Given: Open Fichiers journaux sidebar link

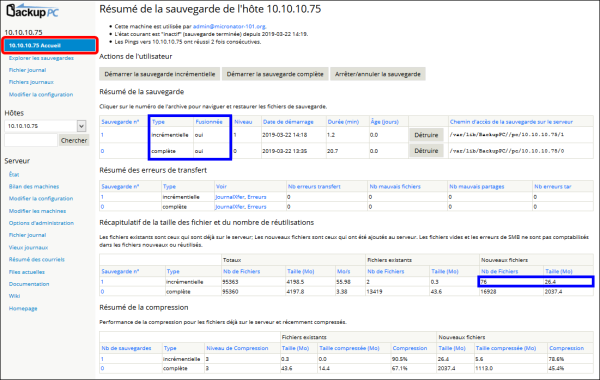Looking at the screenshot, I should point(31,82).
